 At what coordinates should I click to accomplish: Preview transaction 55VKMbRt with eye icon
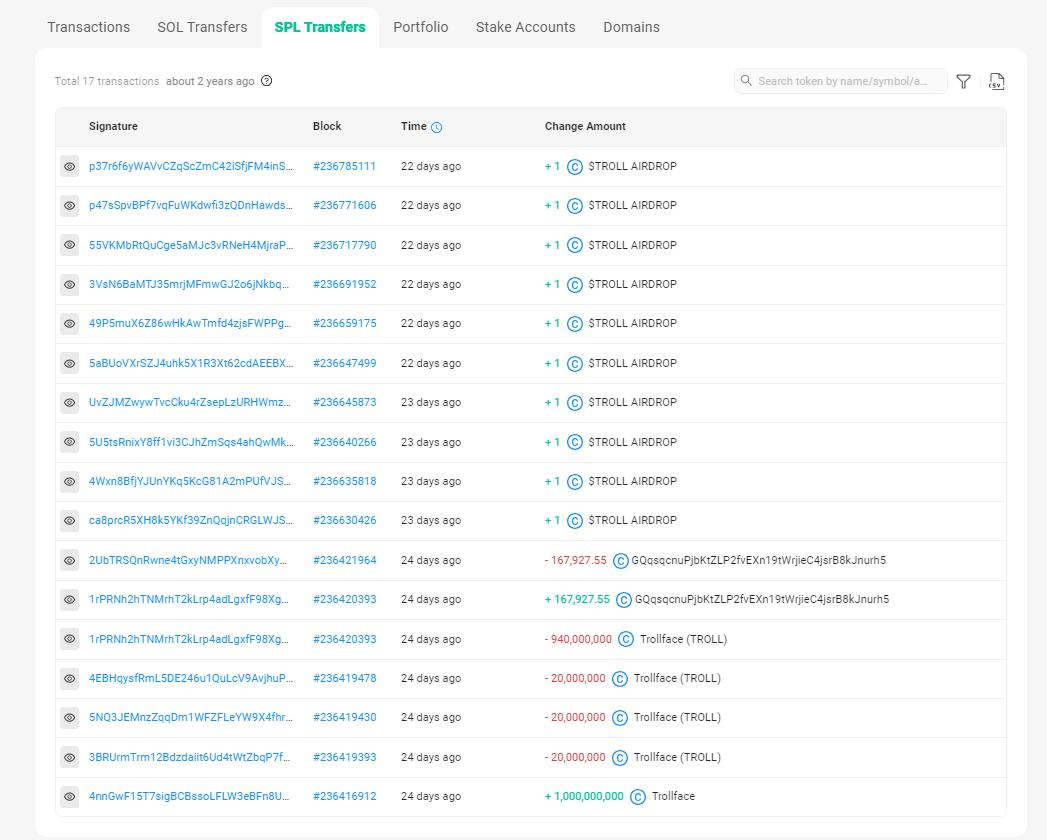69,245
